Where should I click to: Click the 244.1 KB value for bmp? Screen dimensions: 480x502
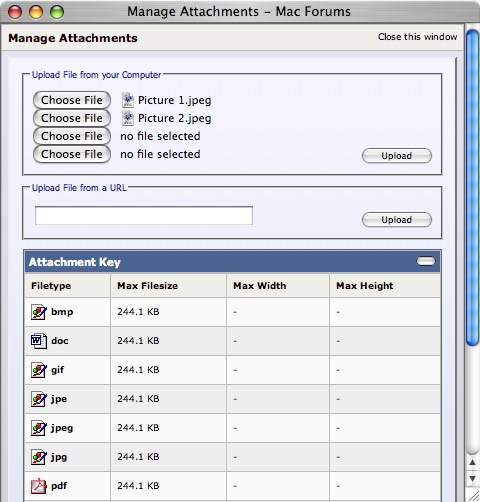tap(138, 312)
